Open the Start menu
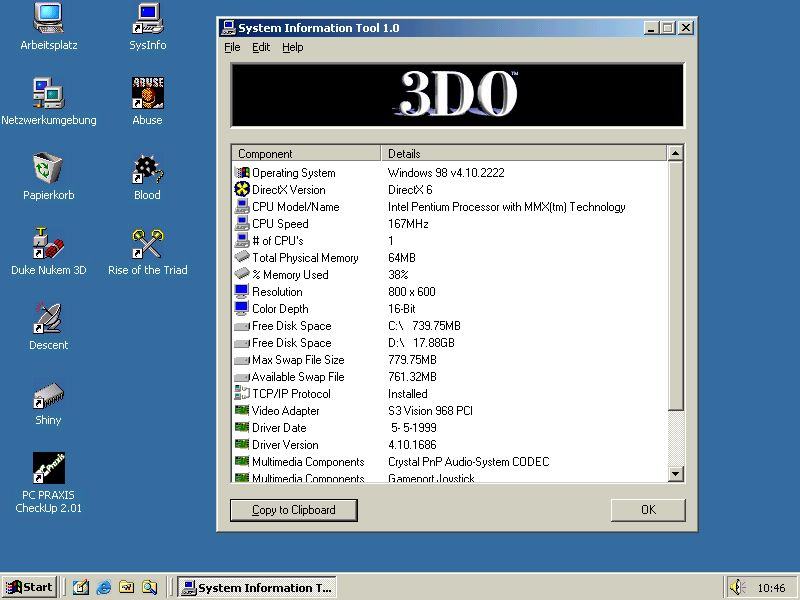This screenshot has width=800, height=600. [x=30, y=587]
